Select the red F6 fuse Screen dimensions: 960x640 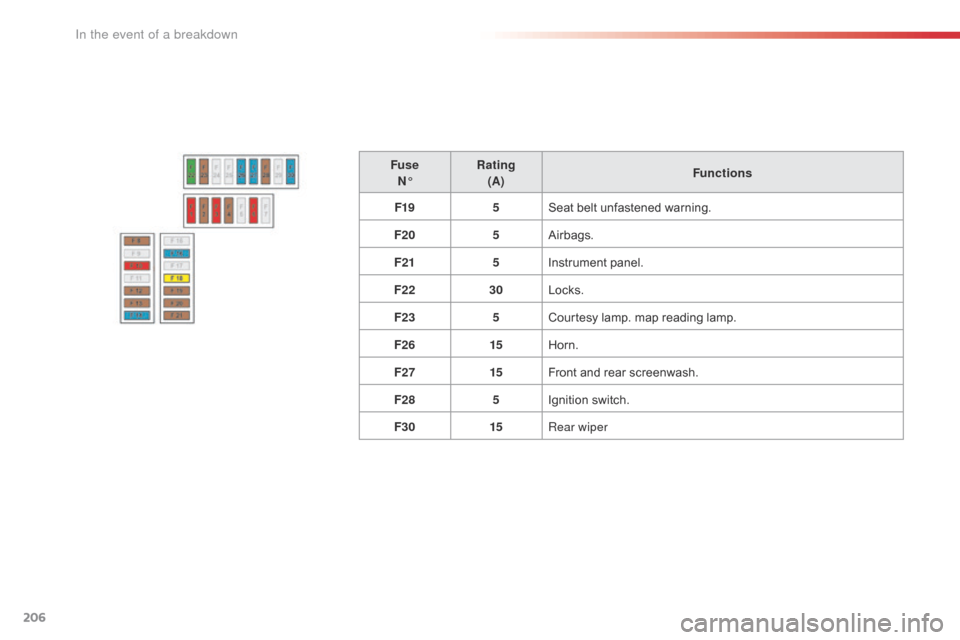tap(254, 211)
